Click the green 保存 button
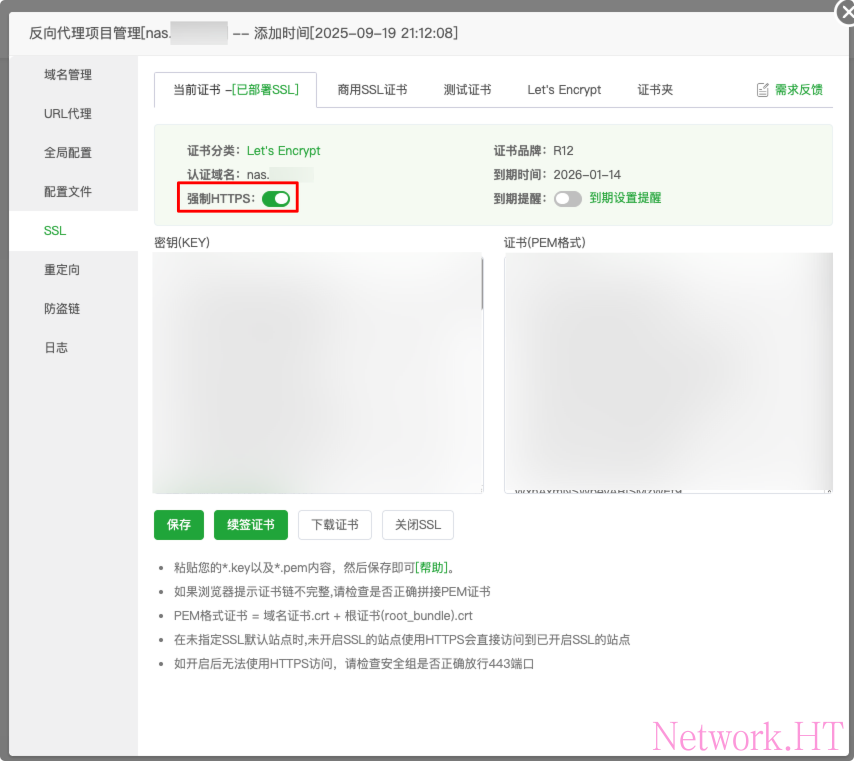 (179, 525)
